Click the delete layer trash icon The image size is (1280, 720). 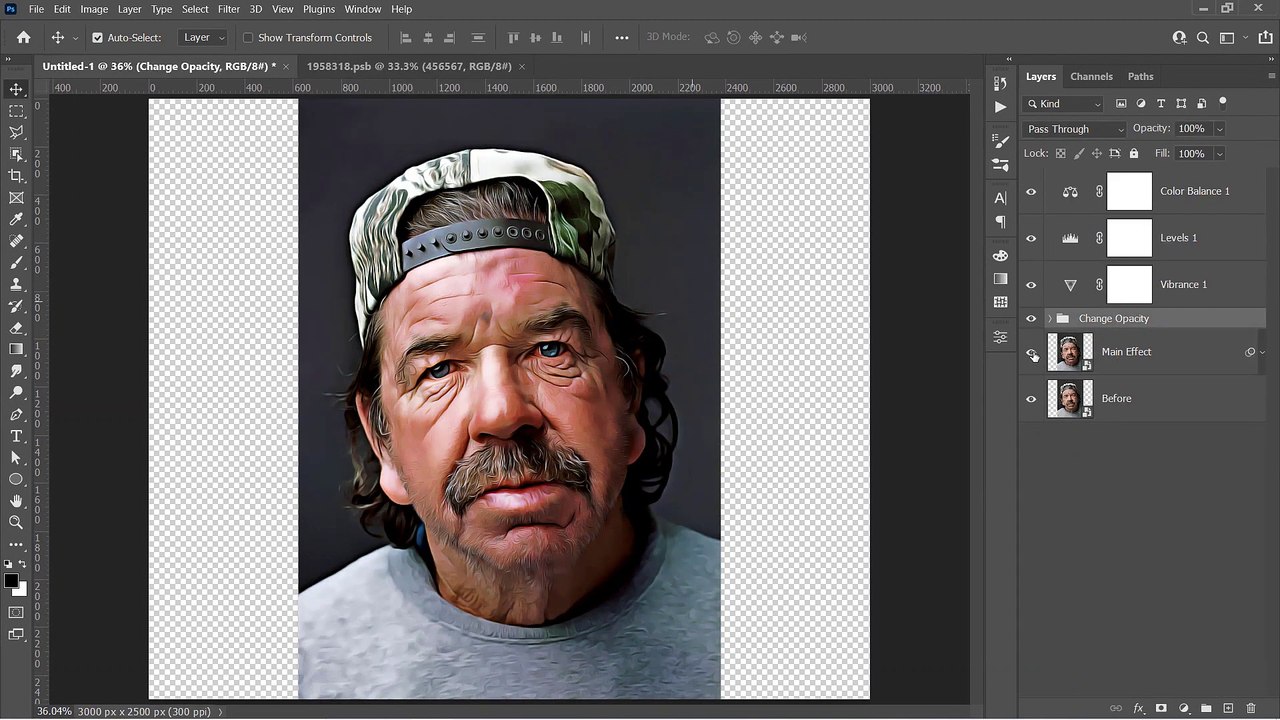[1251, 708]
